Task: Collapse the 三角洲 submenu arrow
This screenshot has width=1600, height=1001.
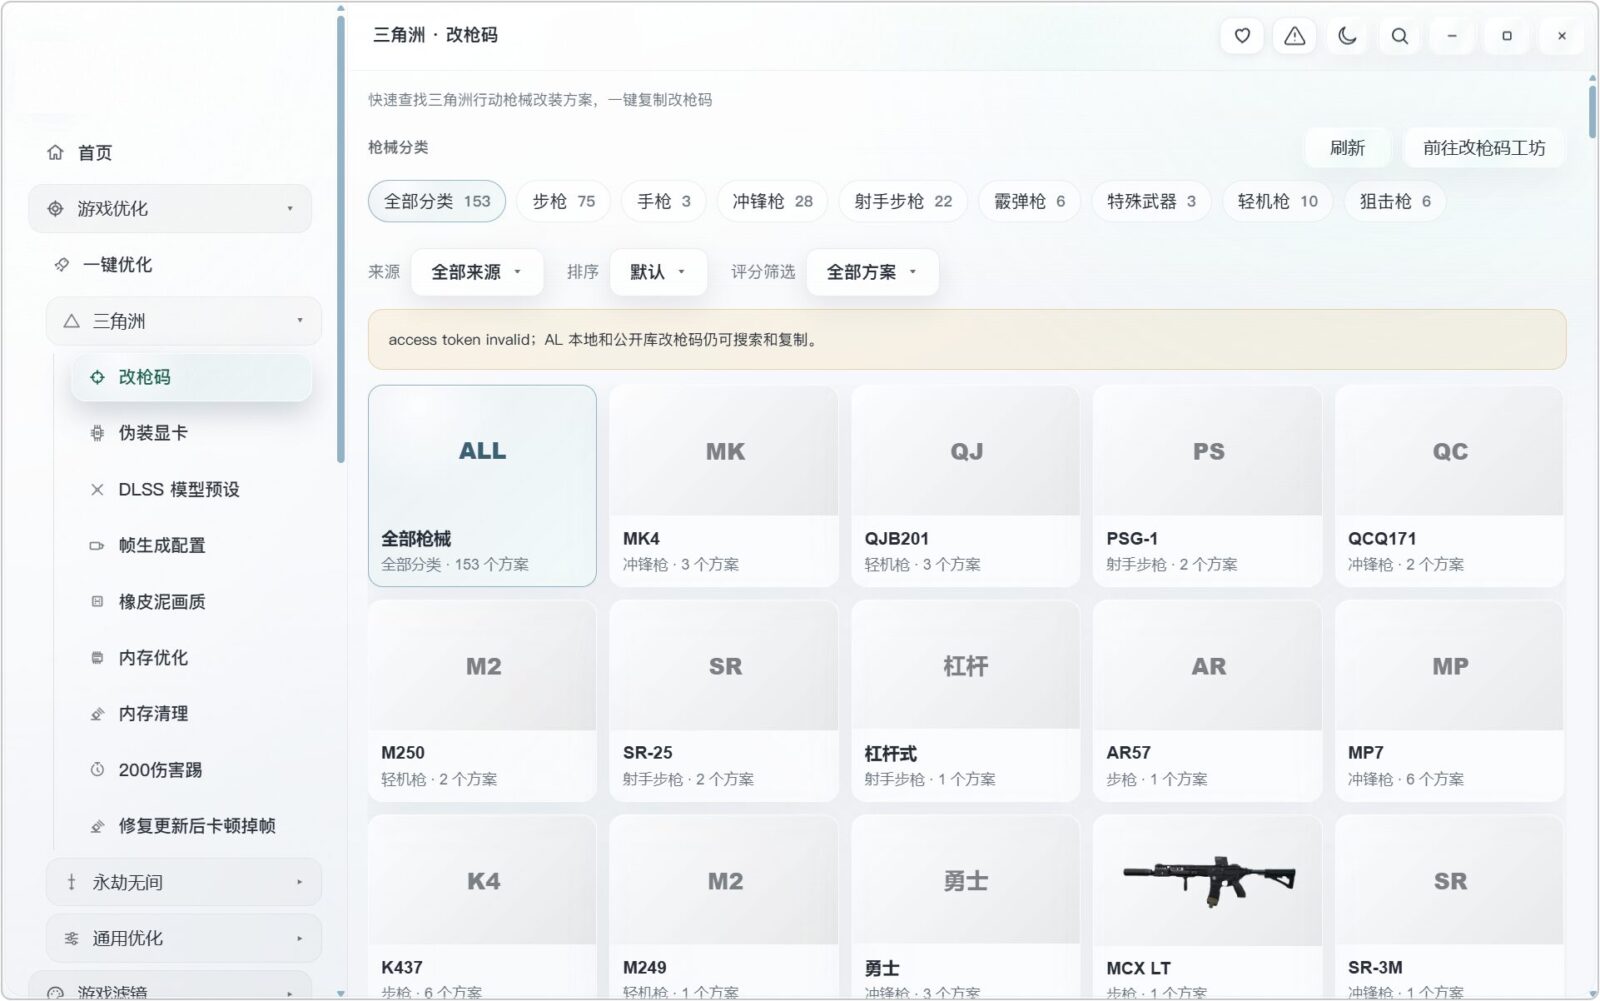Action: pyautogui.click(x=300, y=320)
